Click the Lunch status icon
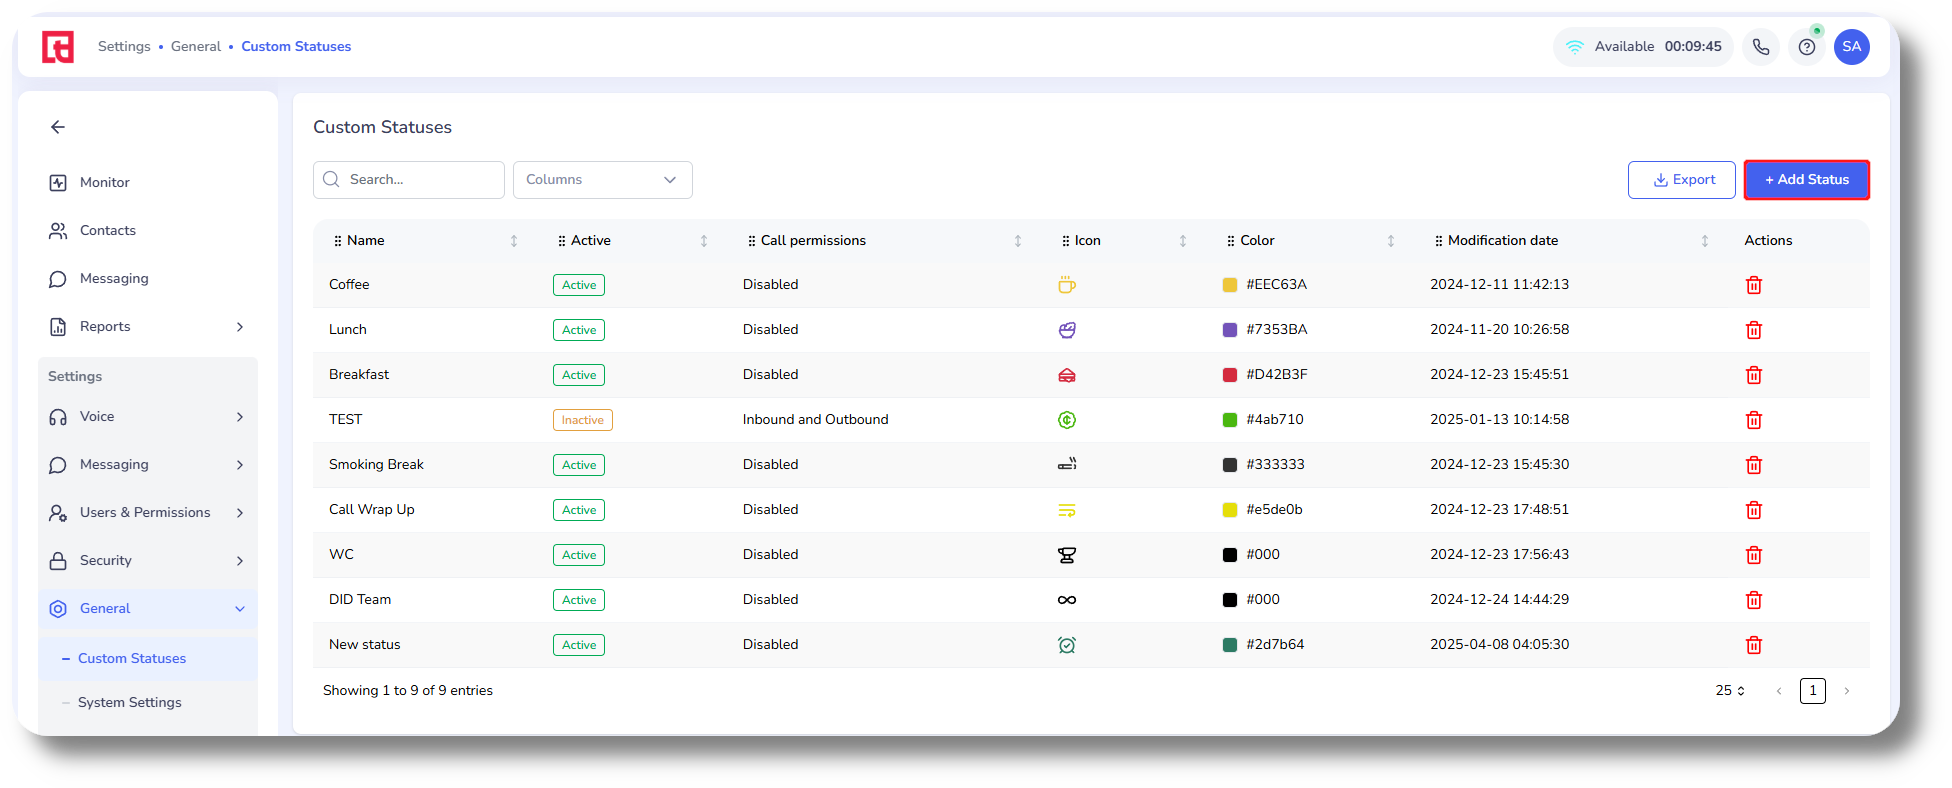 tap(1067, 330)
